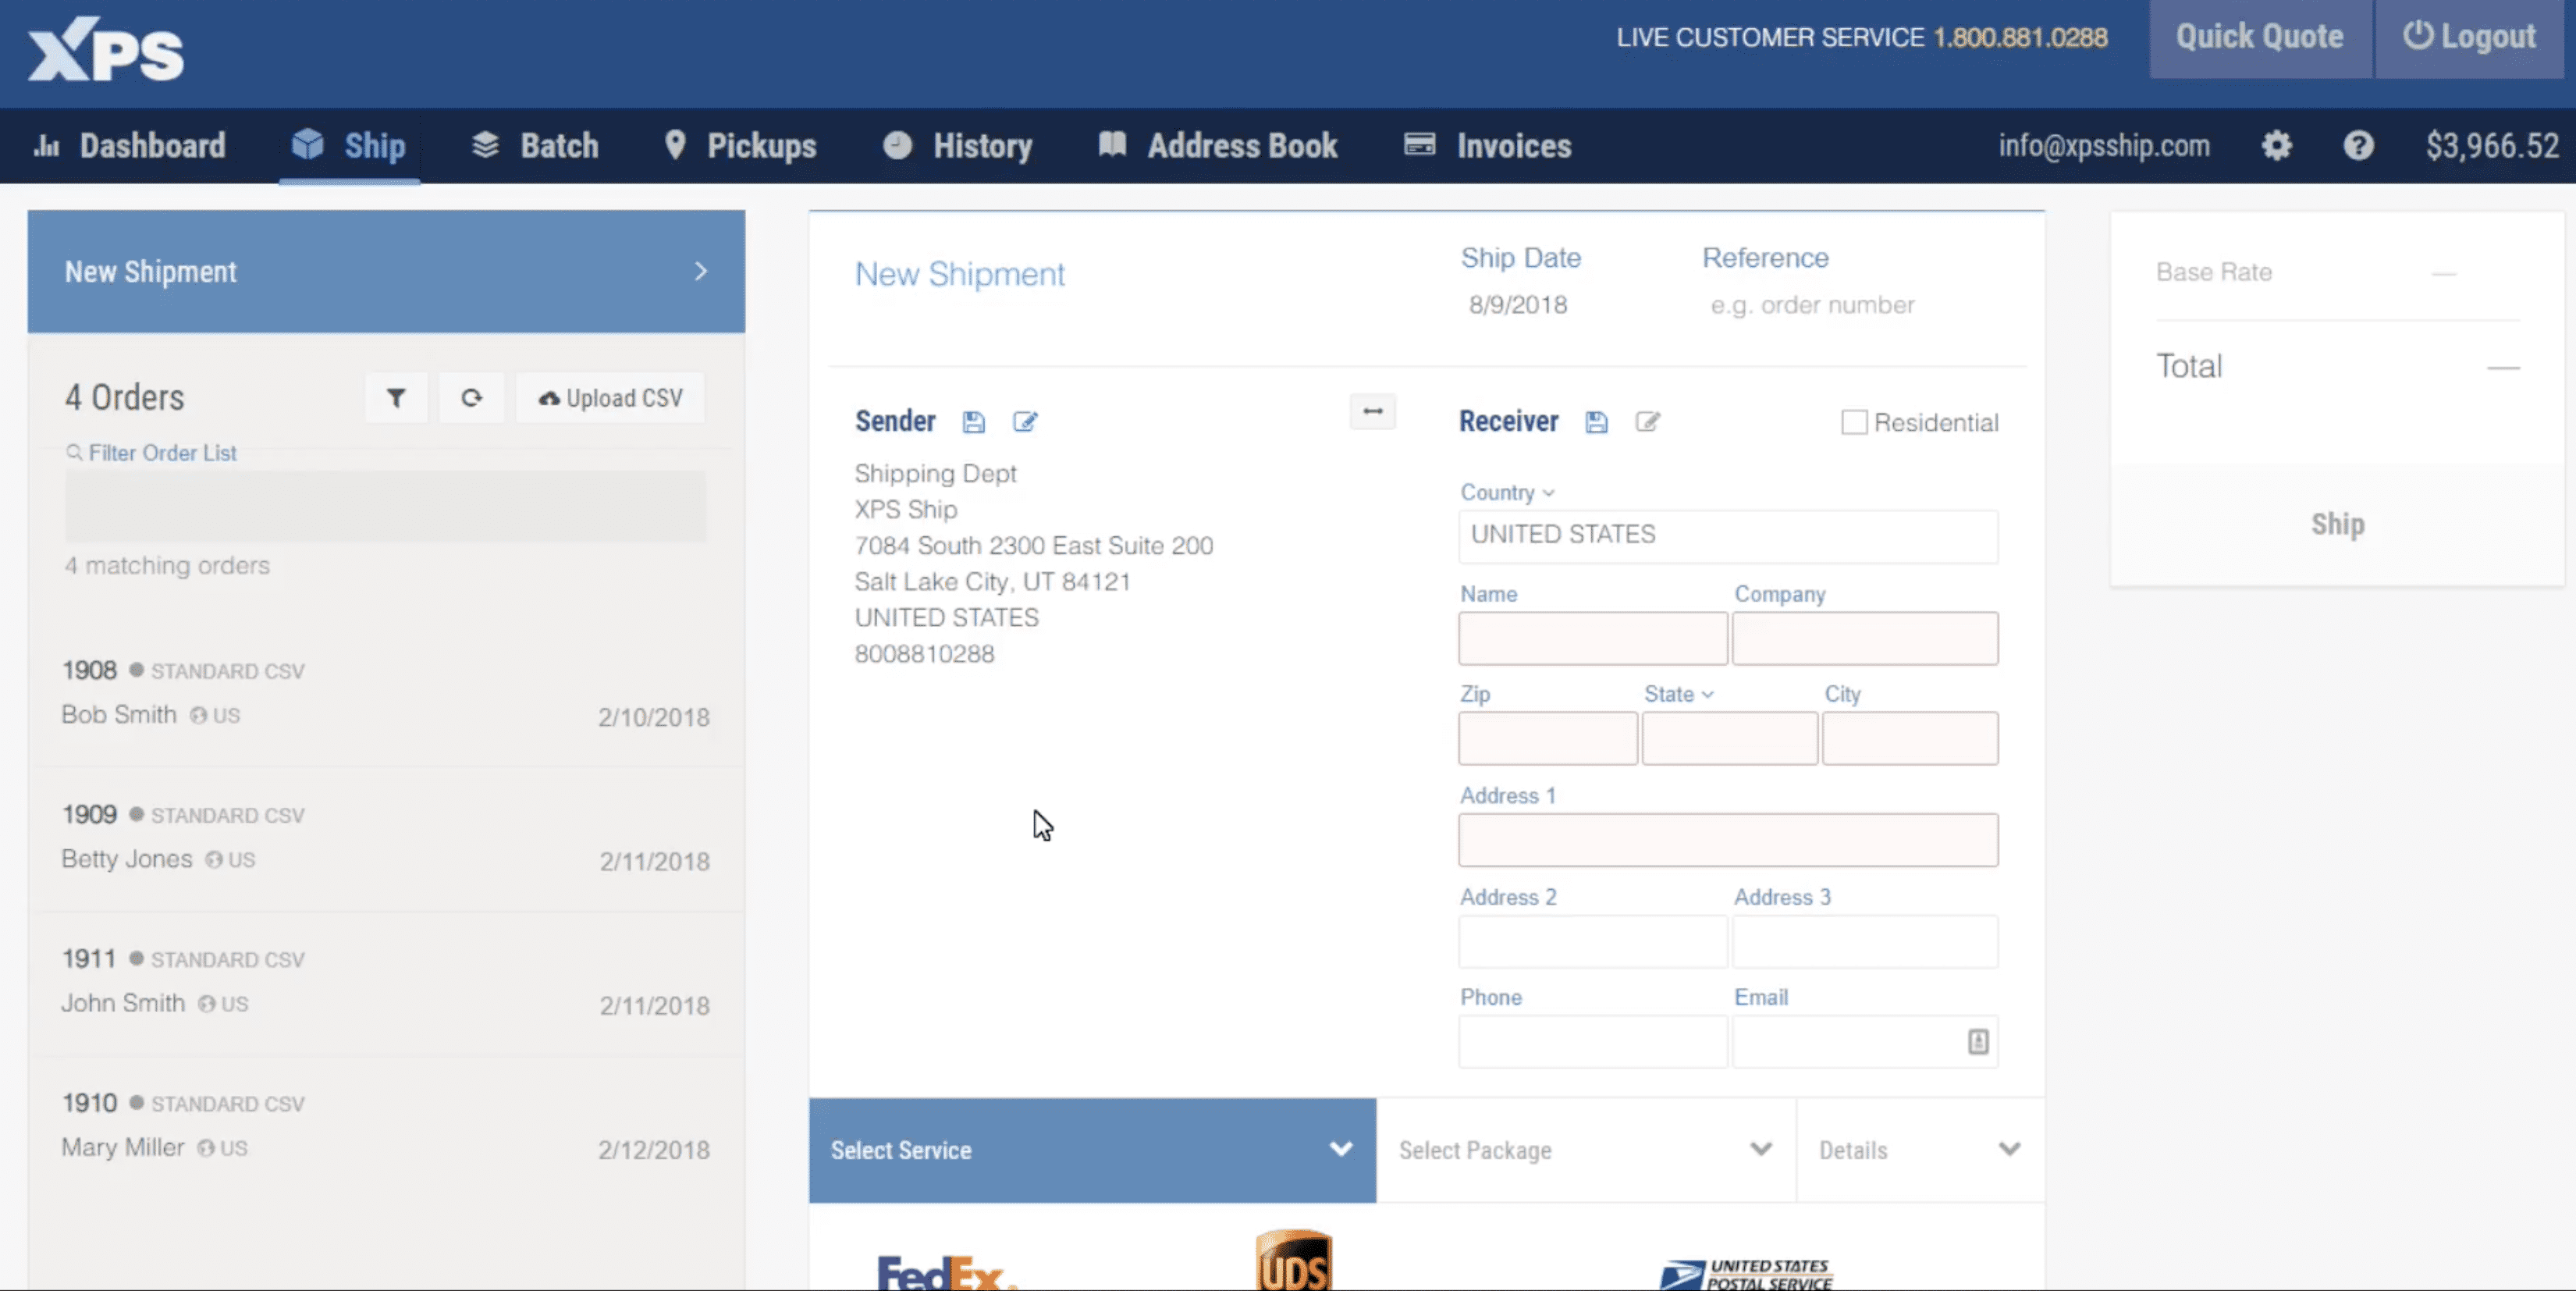Click the receiver Name input field

pos(1592,638)
